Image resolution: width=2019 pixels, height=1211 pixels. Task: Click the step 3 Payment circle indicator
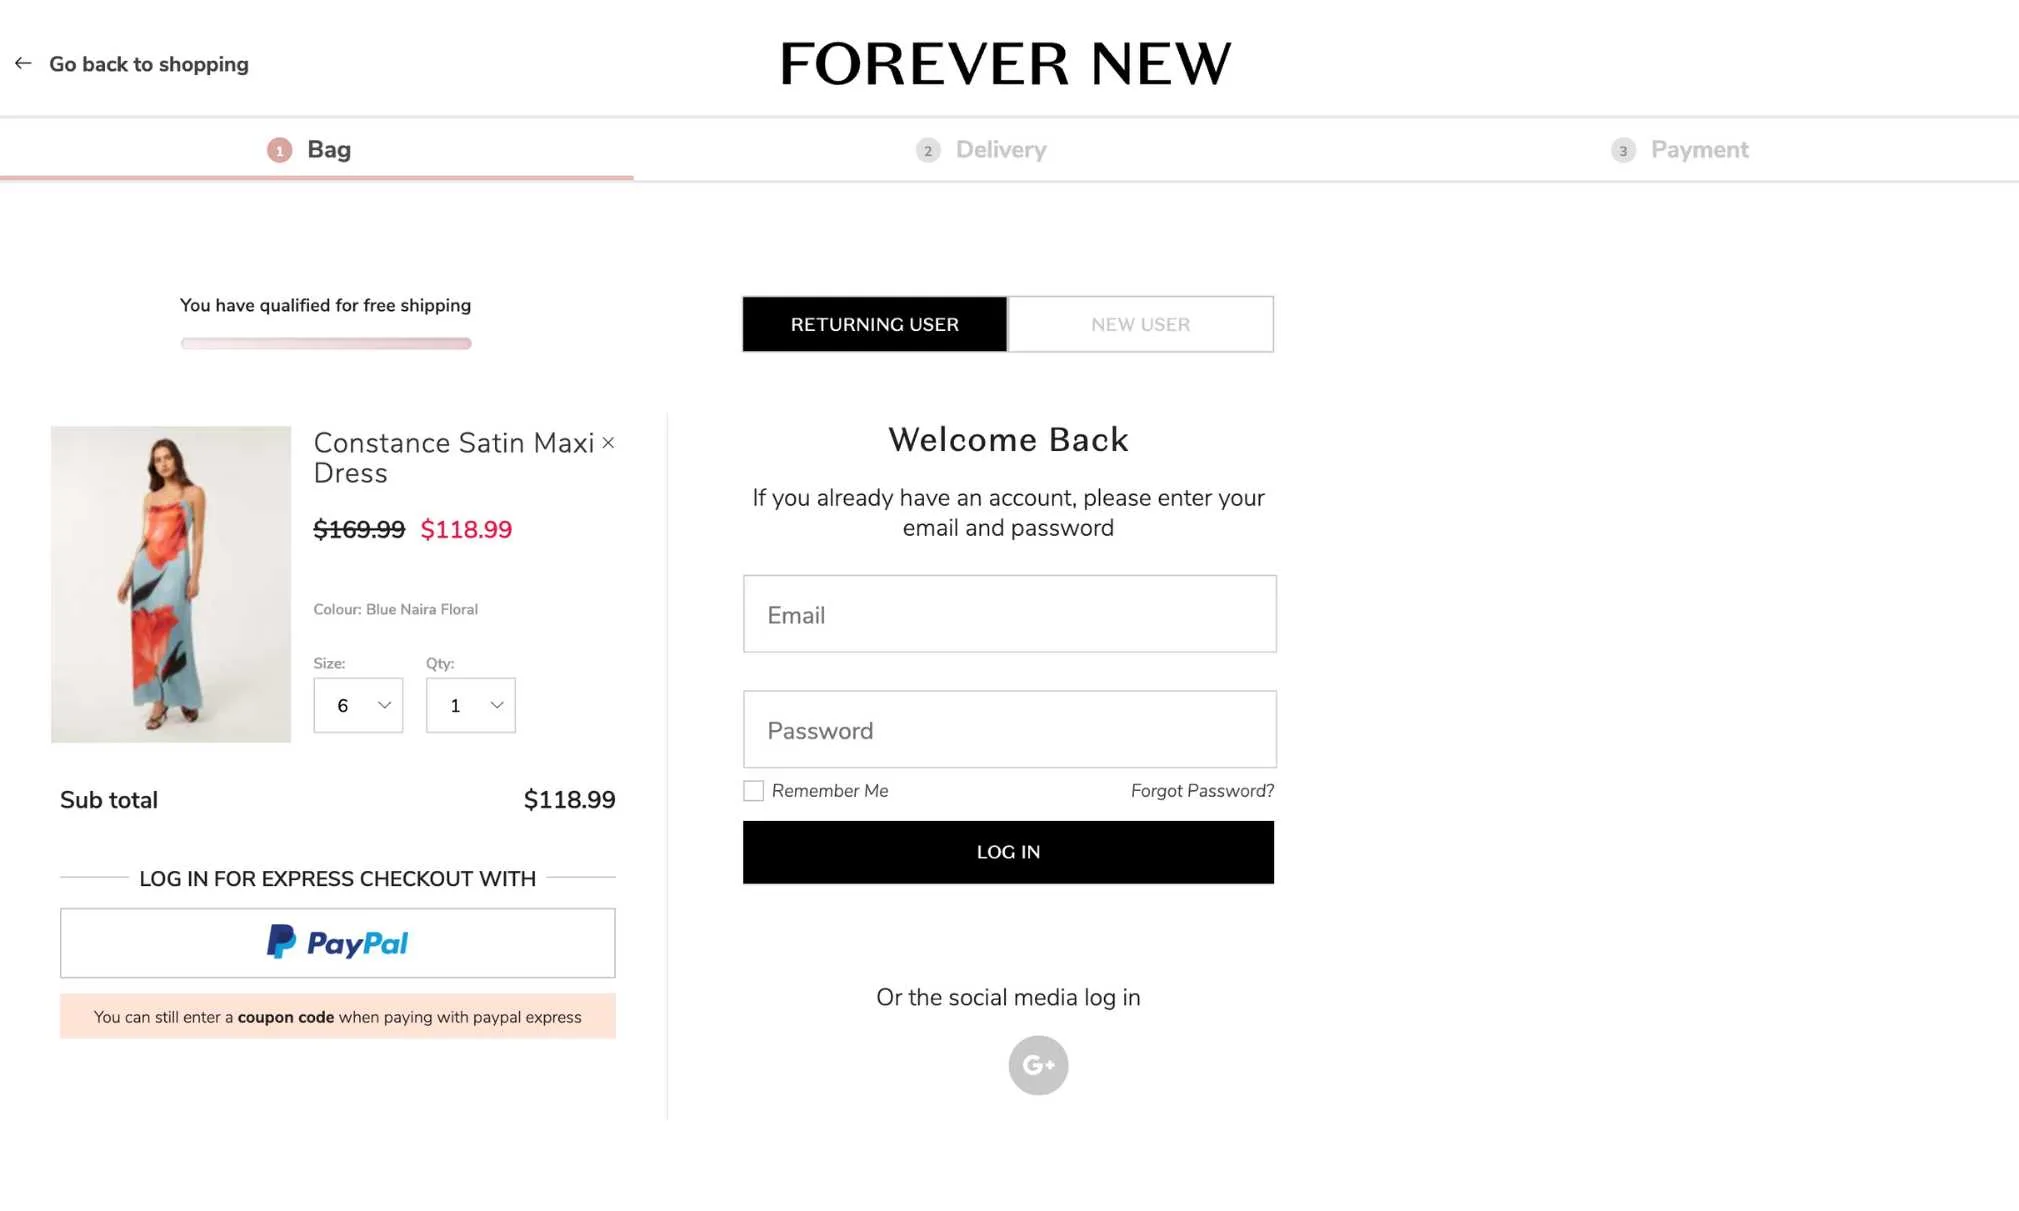click(x=1622, y=149)
